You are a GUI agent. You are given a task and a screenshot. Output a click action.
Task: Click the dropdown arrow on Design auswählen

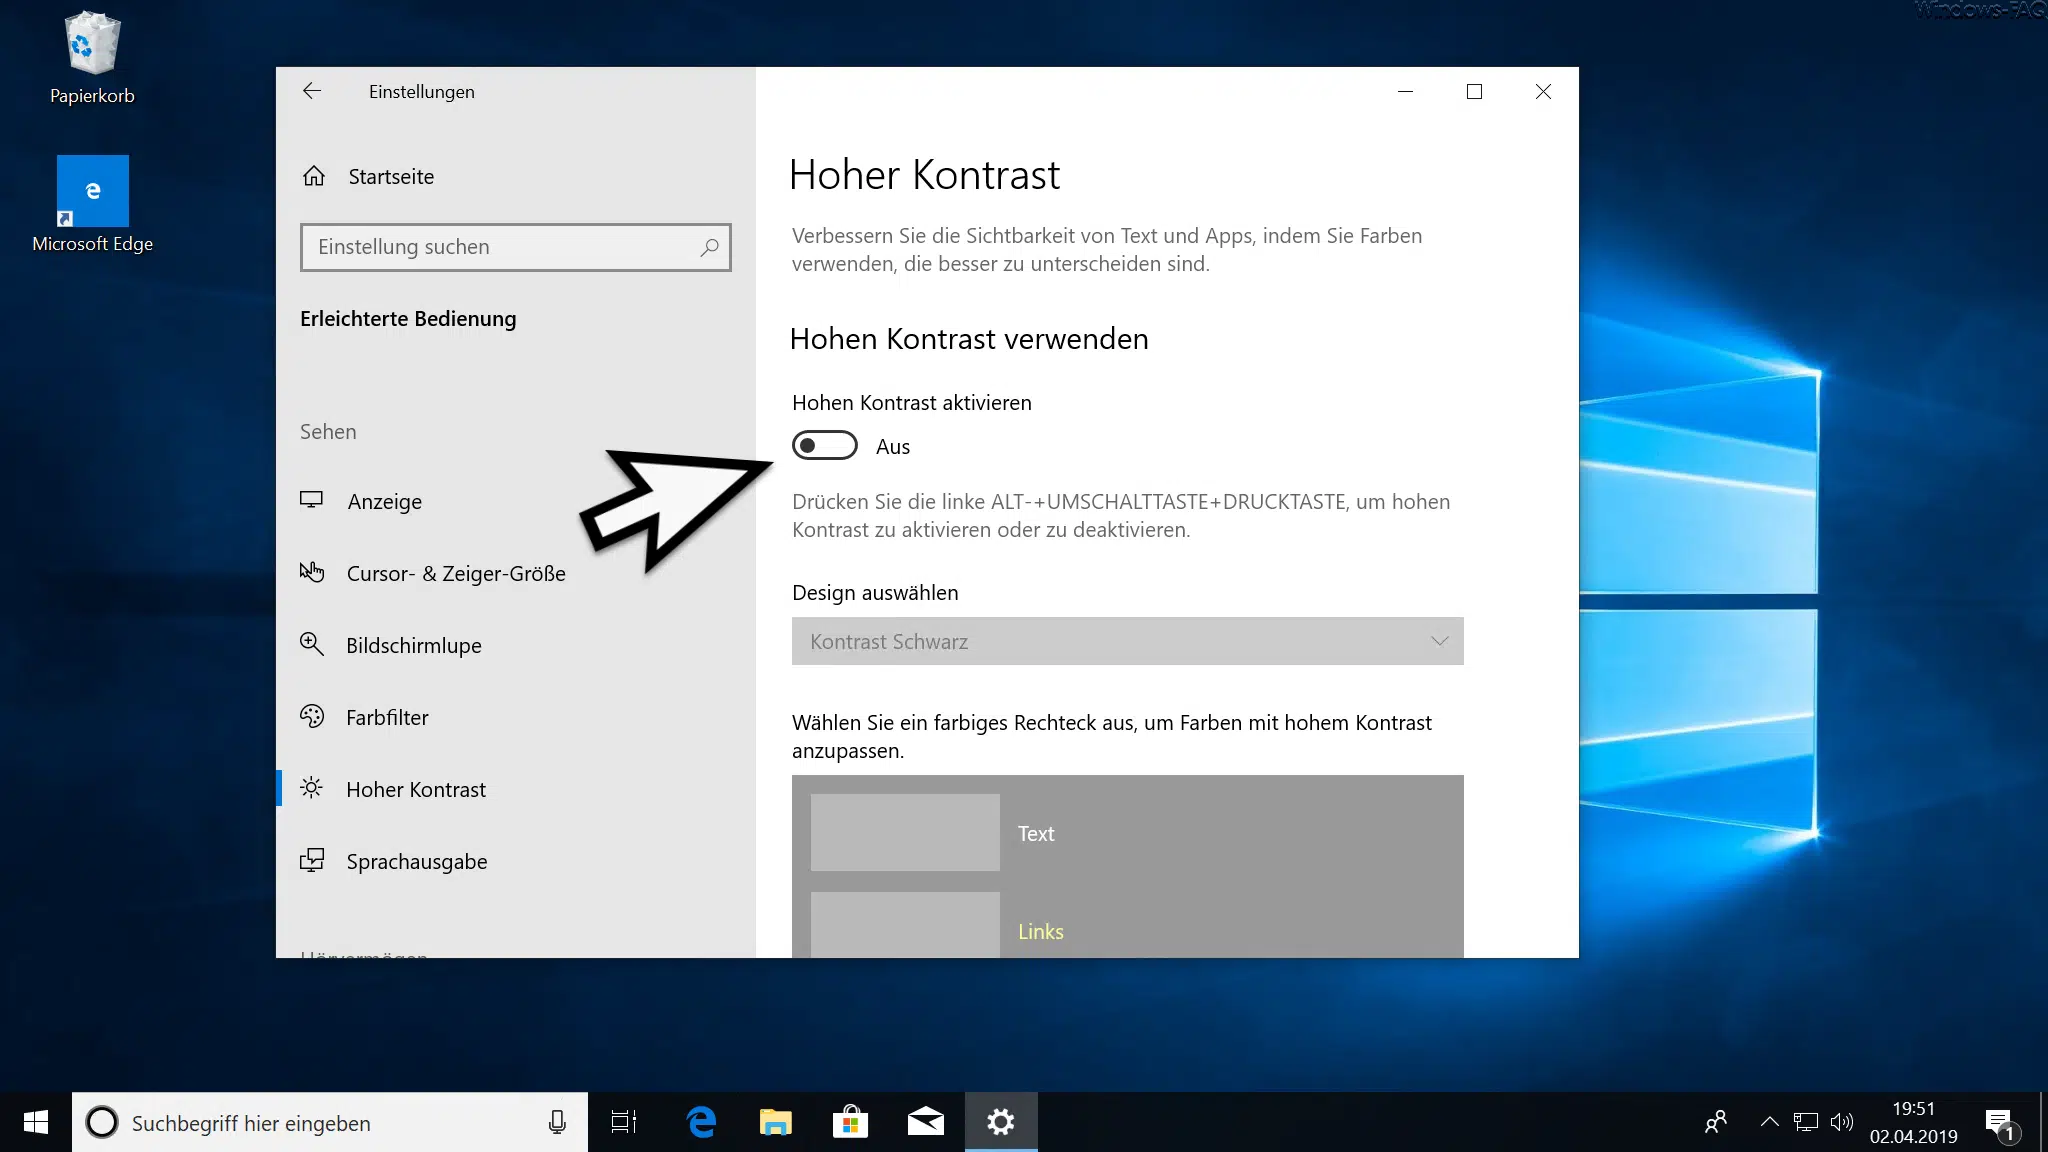point(1438,641)
